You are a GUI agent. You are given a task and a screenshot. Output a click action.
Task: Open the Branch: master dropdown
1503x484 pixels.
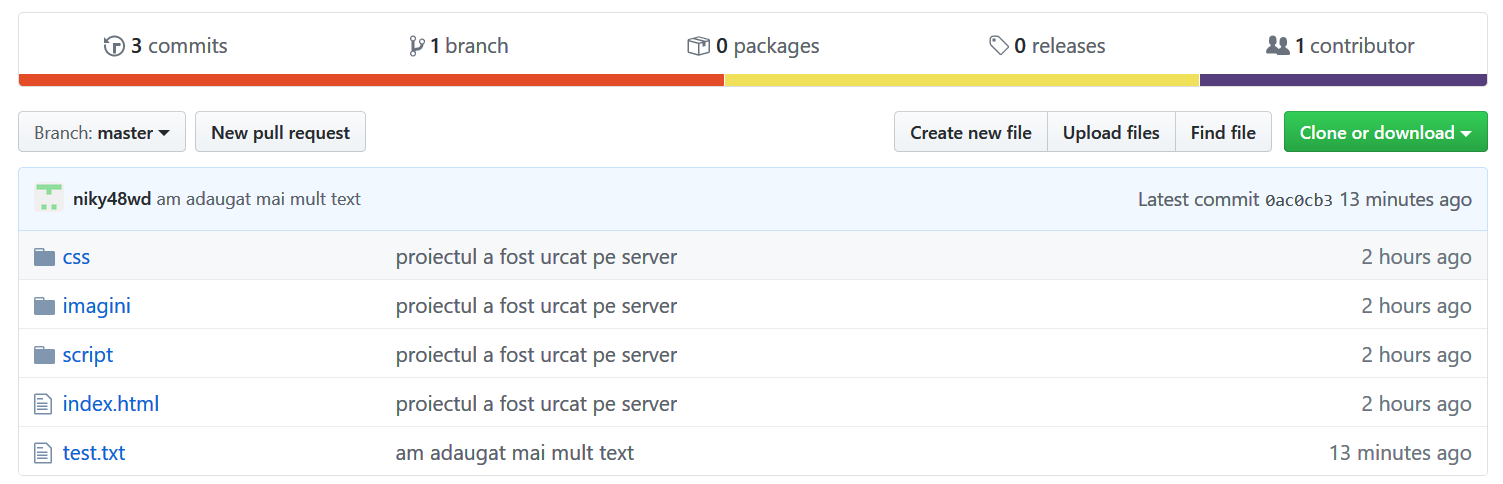click(x=102, y=132)
